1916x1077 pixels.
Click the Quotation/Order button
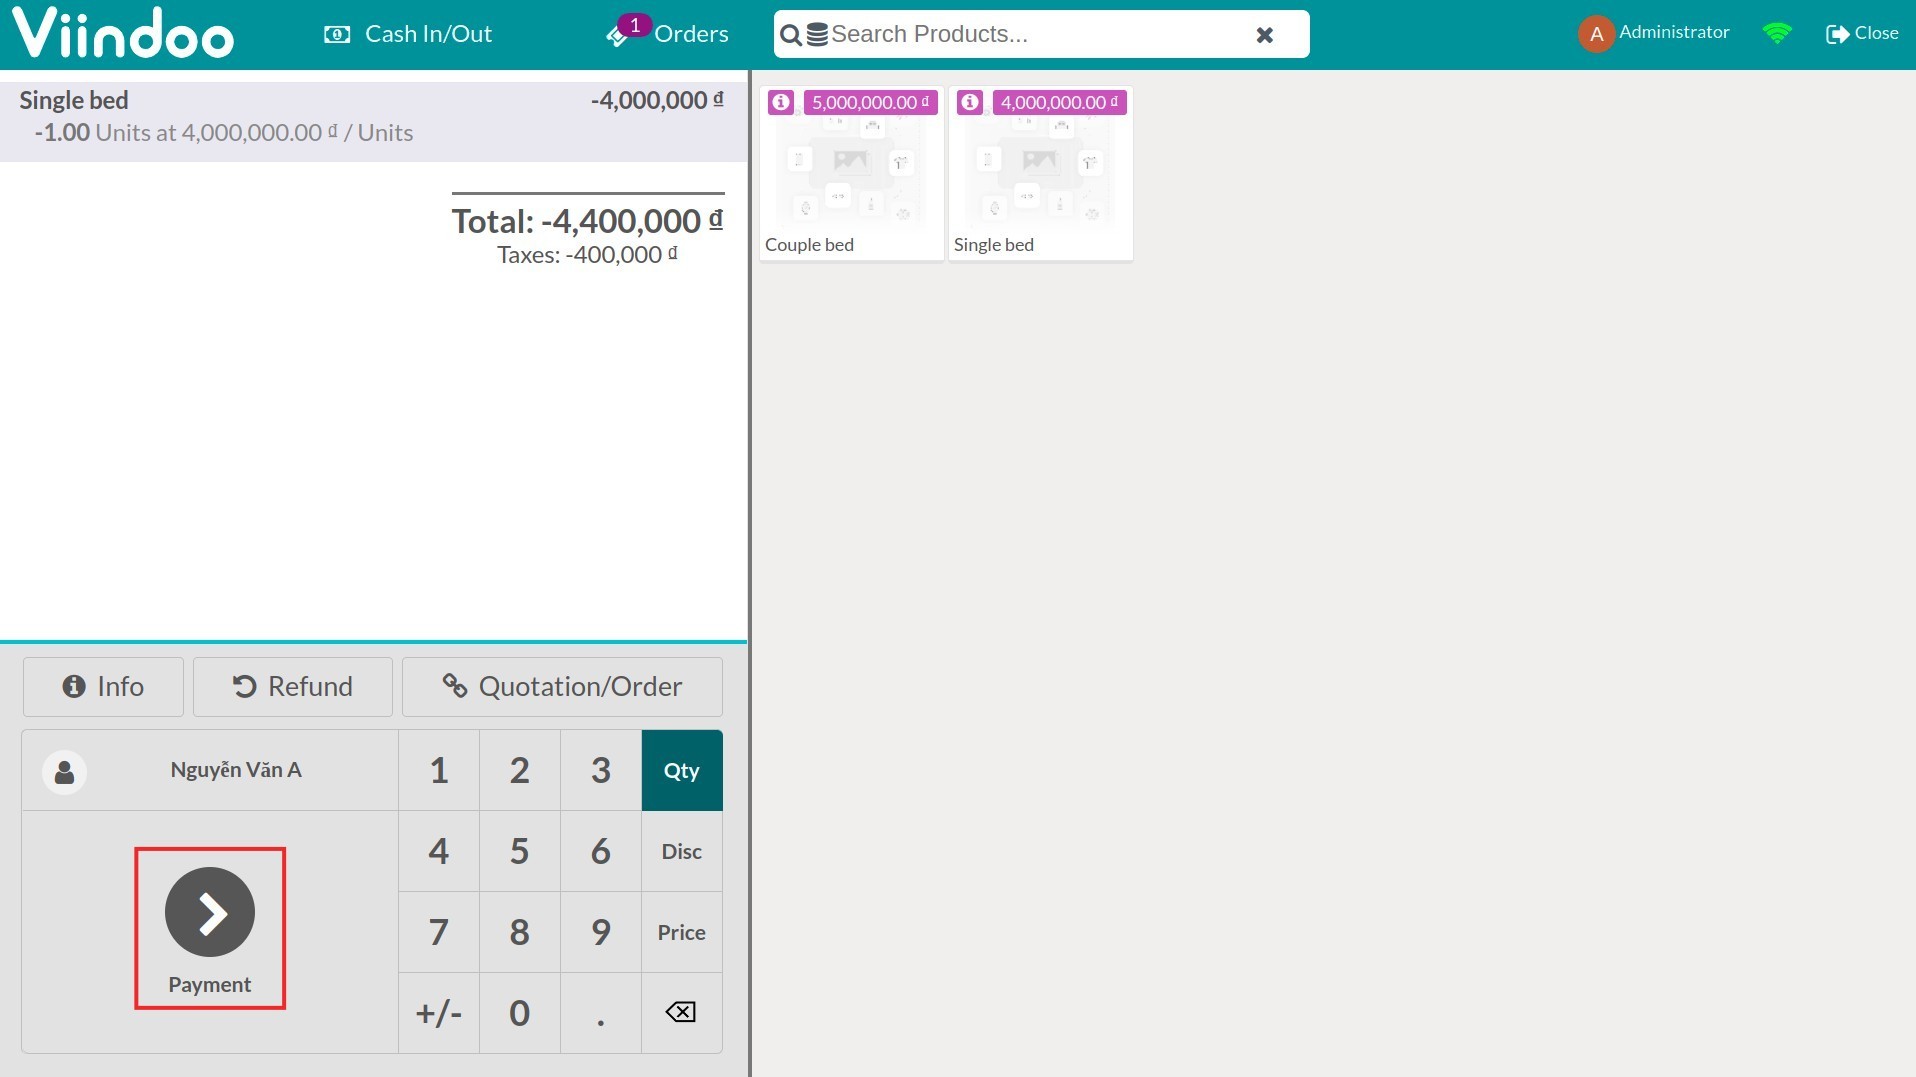(x=562, y=687)
